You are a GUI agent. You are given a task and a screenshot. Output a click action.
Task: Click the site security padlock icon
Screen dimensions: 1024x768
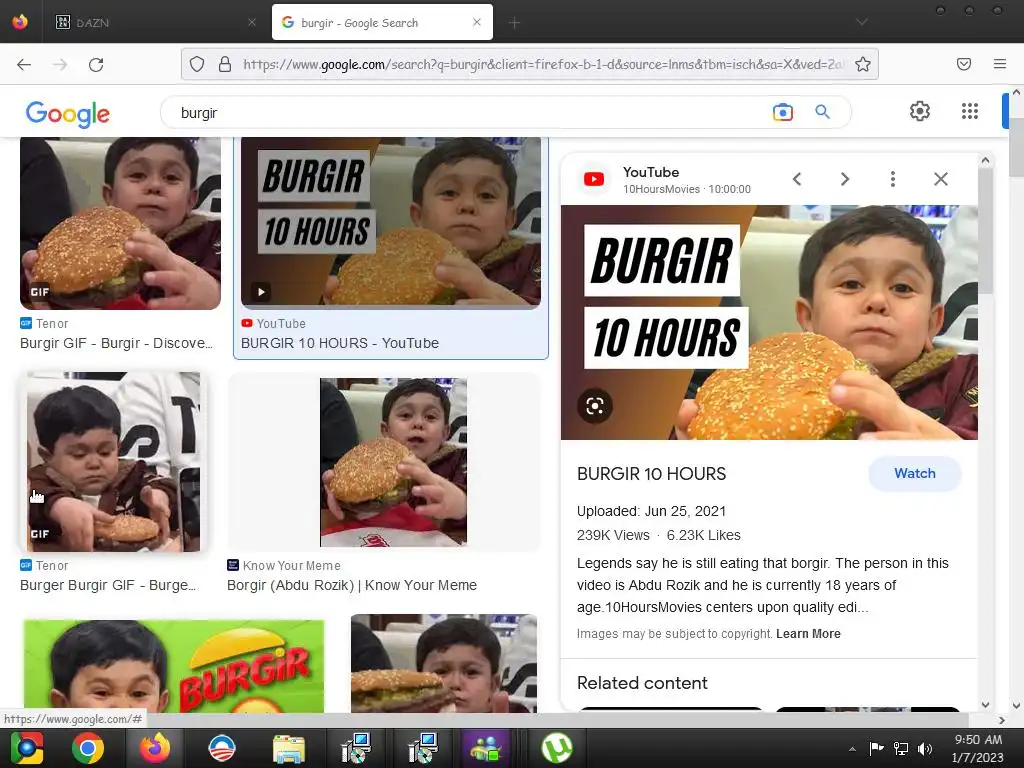225,64
